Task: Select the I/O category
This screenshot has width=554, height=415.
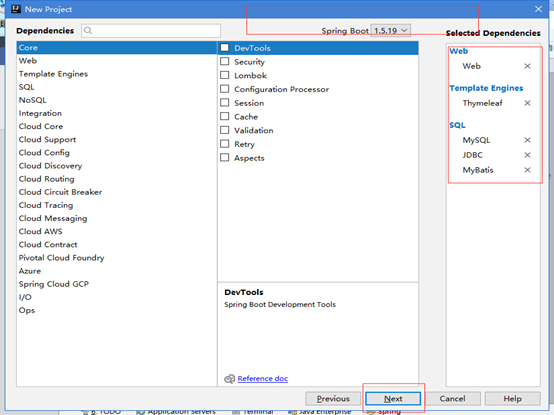Action: tap(117, 297)
